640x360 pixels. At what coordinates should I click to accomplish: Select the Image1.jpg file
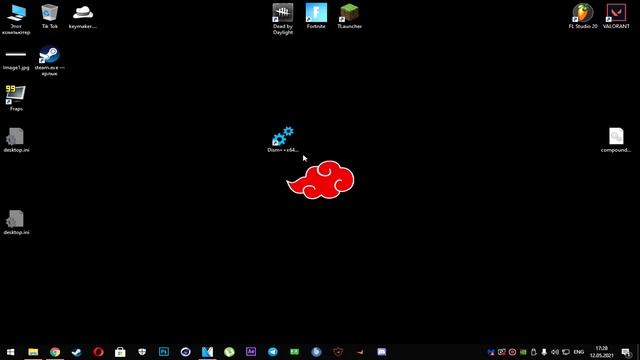16,60
